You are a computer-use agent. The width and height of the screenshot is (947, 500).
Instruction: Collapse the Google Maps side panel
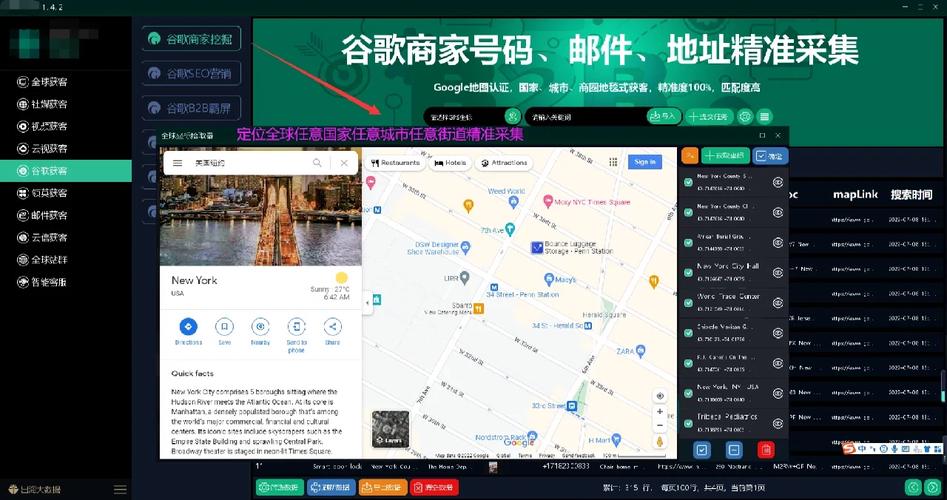pyautogui.click(x=367, y=303)
